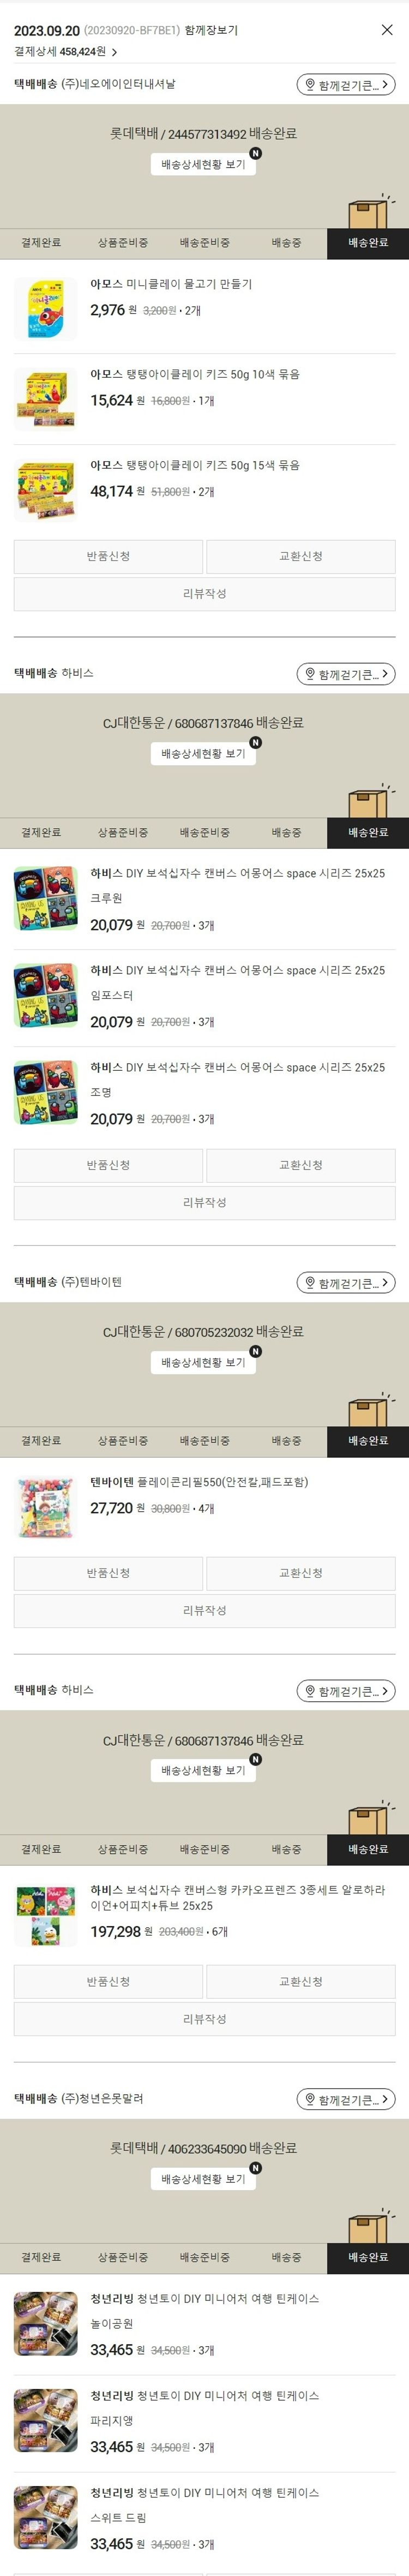Open 함께걷기 button for (주)텐바이텐
The height and width of the screenshot is (2576, 409).
pos(345,1283)
